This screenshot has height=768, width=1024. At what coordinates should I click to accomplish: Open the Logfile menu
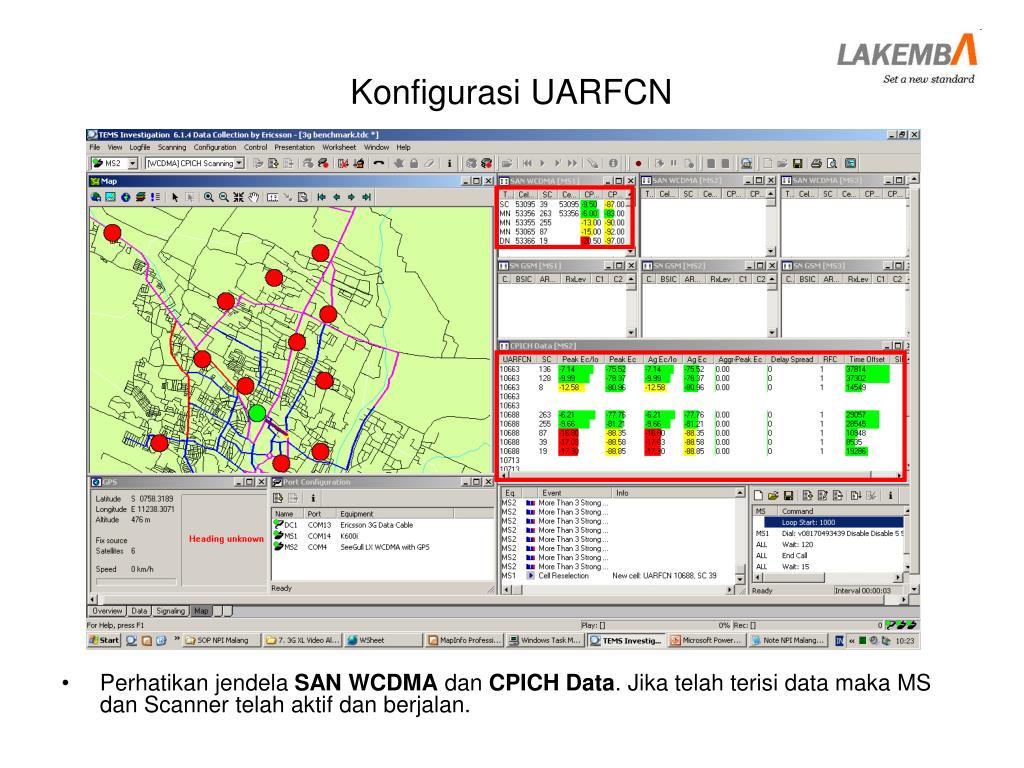(x=140, y=148)
